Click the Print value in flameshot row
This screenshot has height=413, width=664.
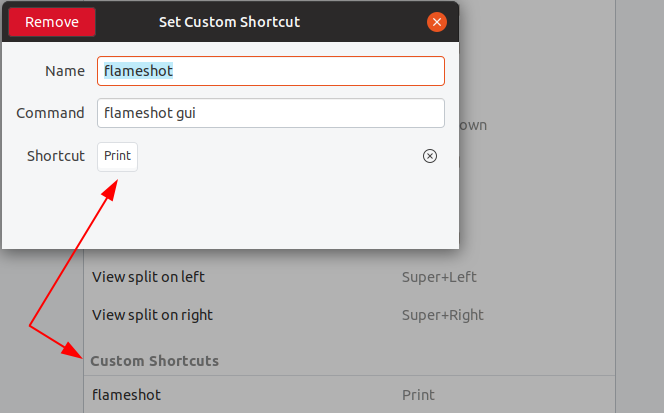pos(418,395)
